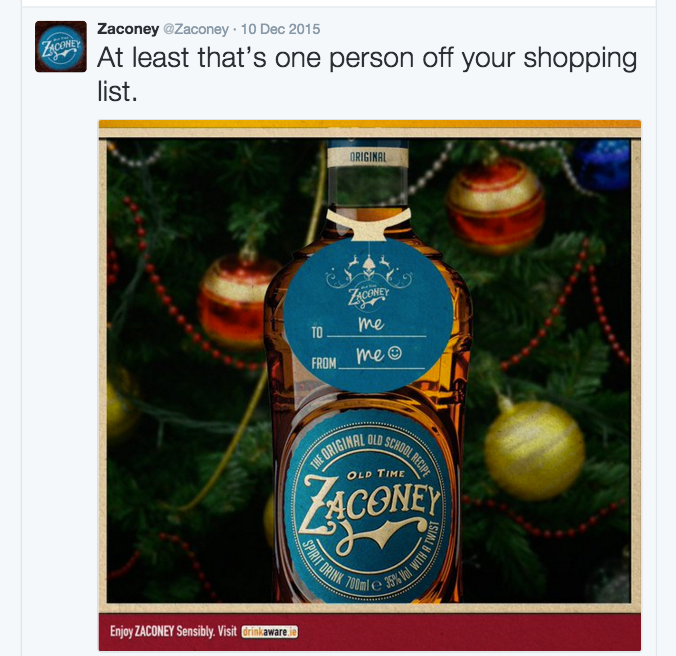This screenshot has width=676, height=656.
Task: Click the red and gold bauble top right
Action: tap(496, 206)
